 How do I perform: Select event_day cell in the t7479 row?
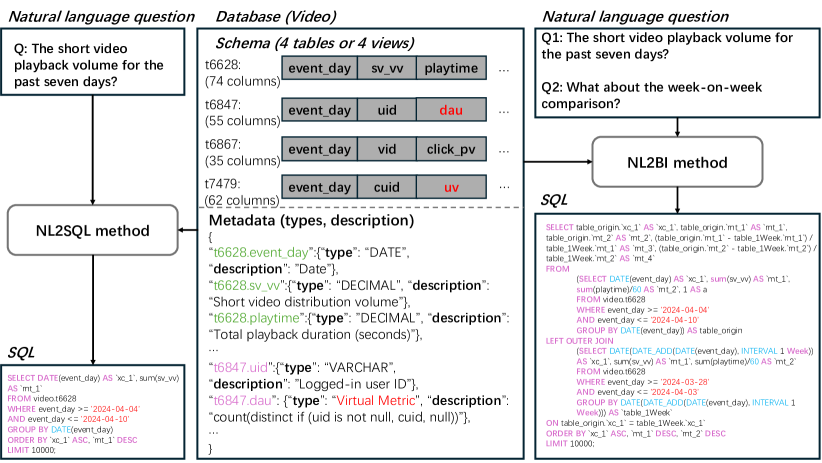tap(319, 187)
